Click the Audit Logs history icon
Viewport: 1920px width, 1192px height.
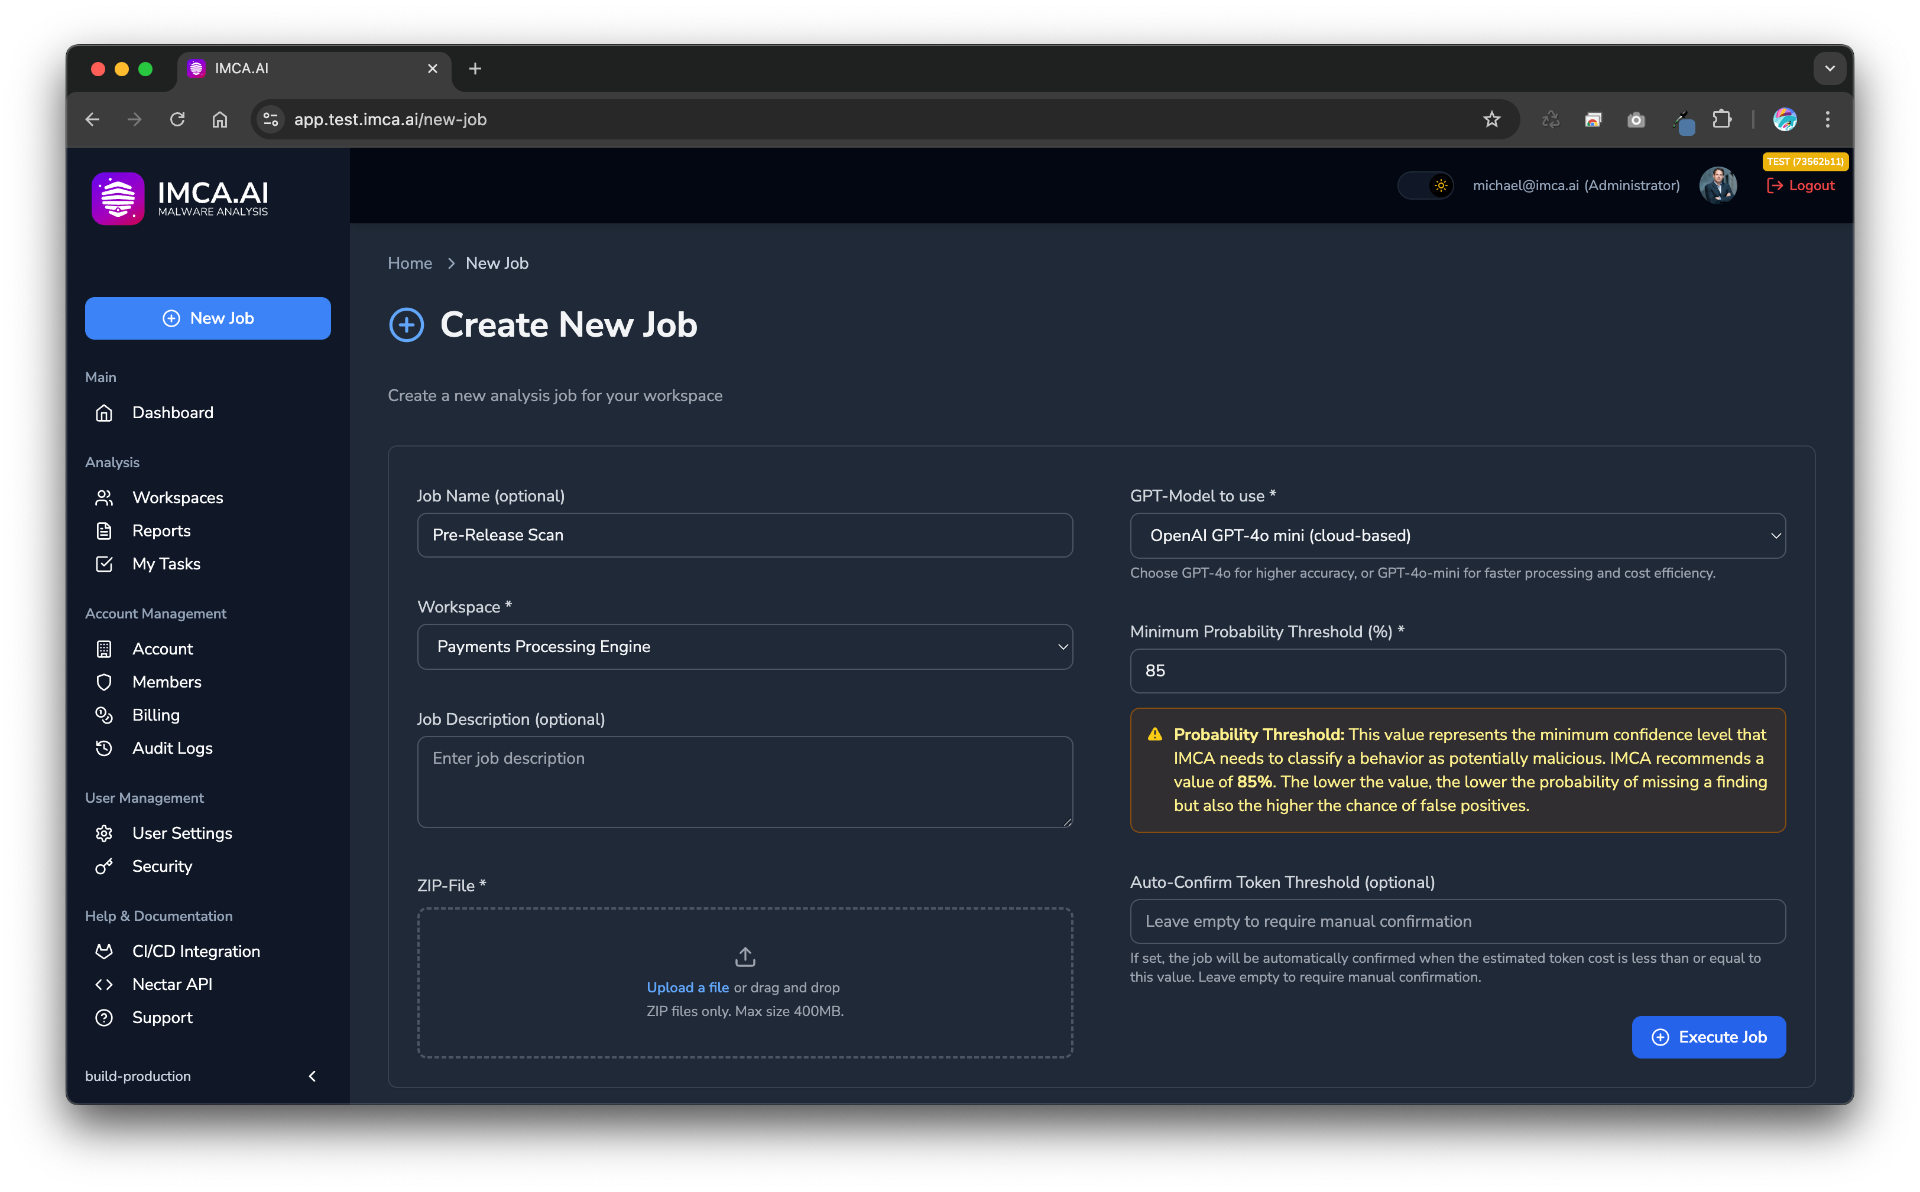click(x=104, y=749)
